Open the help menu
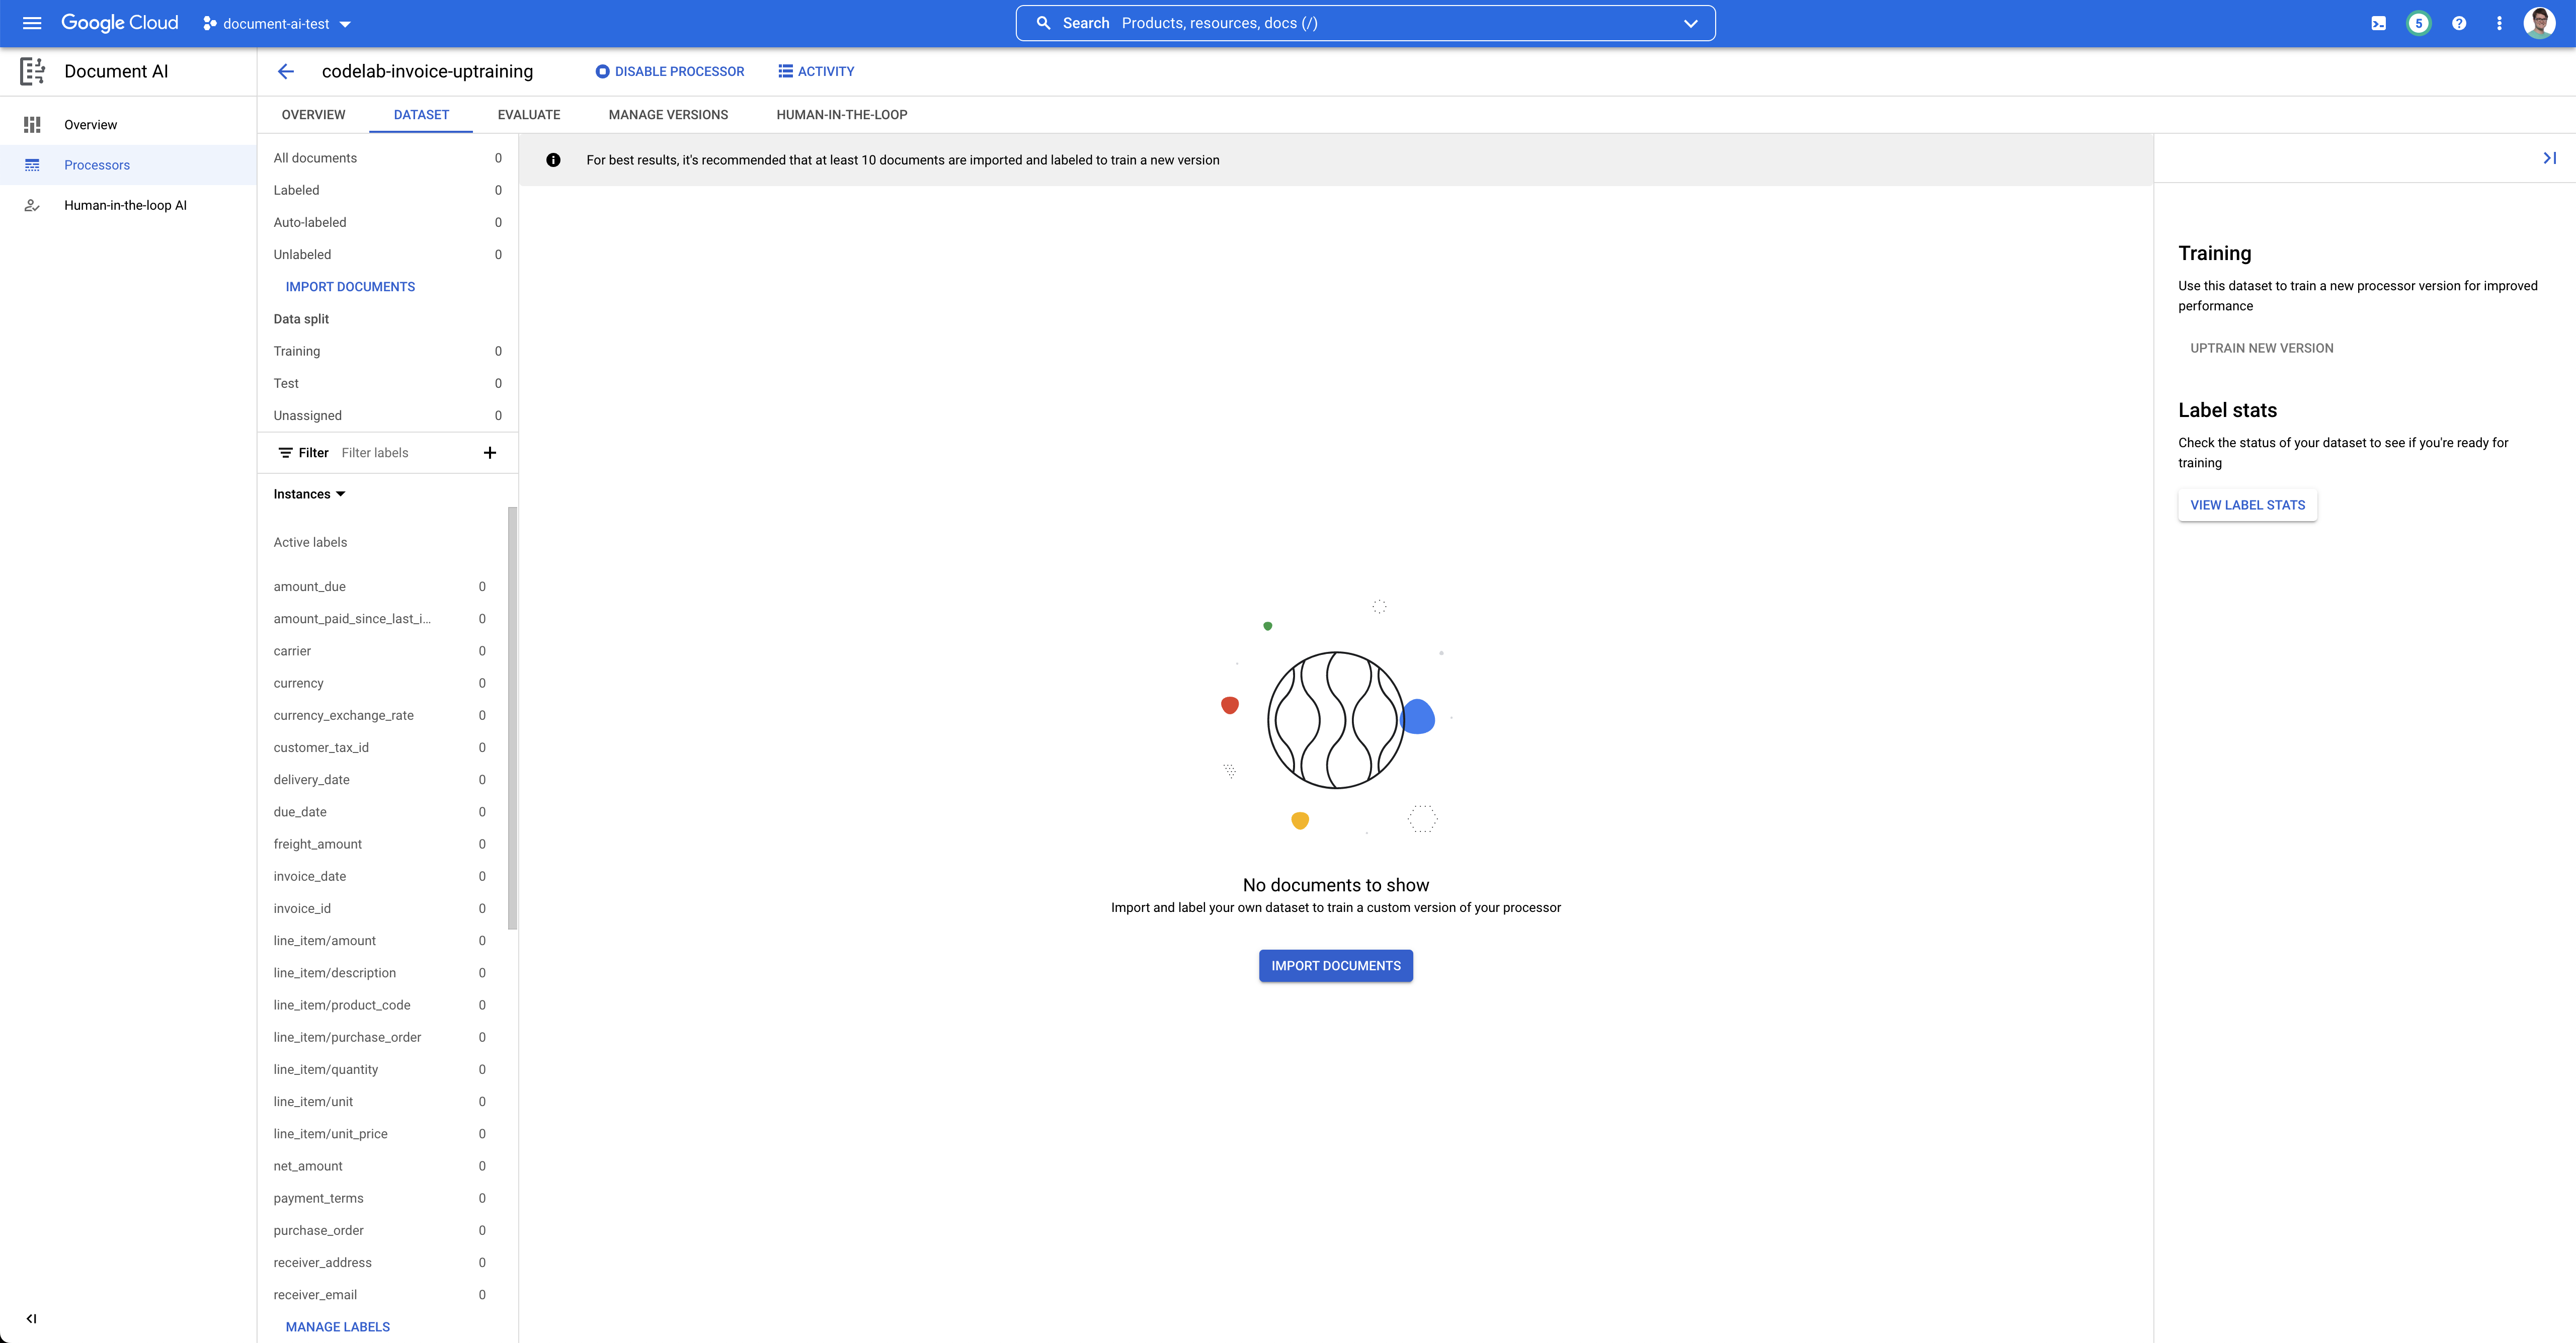Screen dimensions: 2576x1343 2459,22
